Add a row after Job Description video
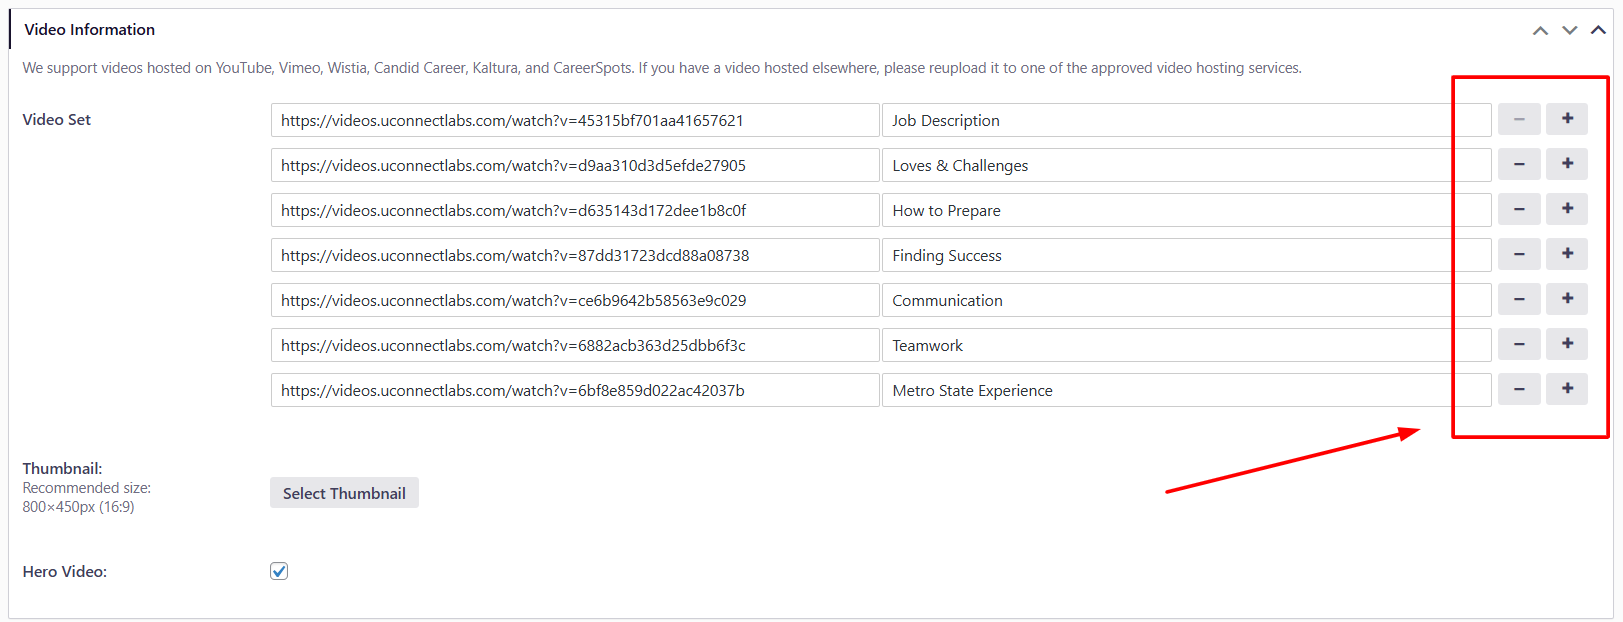The height and width of the screenshot is (622, 1623). click(x=1566, y=119)
